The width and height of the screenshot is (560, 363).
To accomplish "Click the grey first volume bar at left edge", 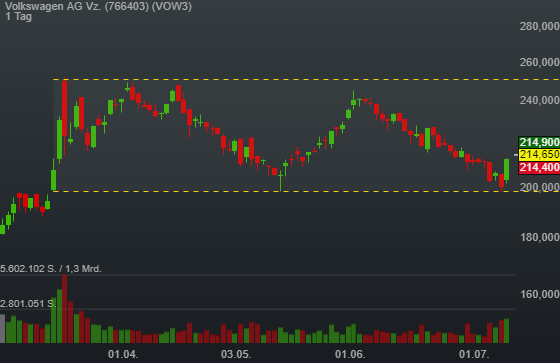I will (2, 329).
